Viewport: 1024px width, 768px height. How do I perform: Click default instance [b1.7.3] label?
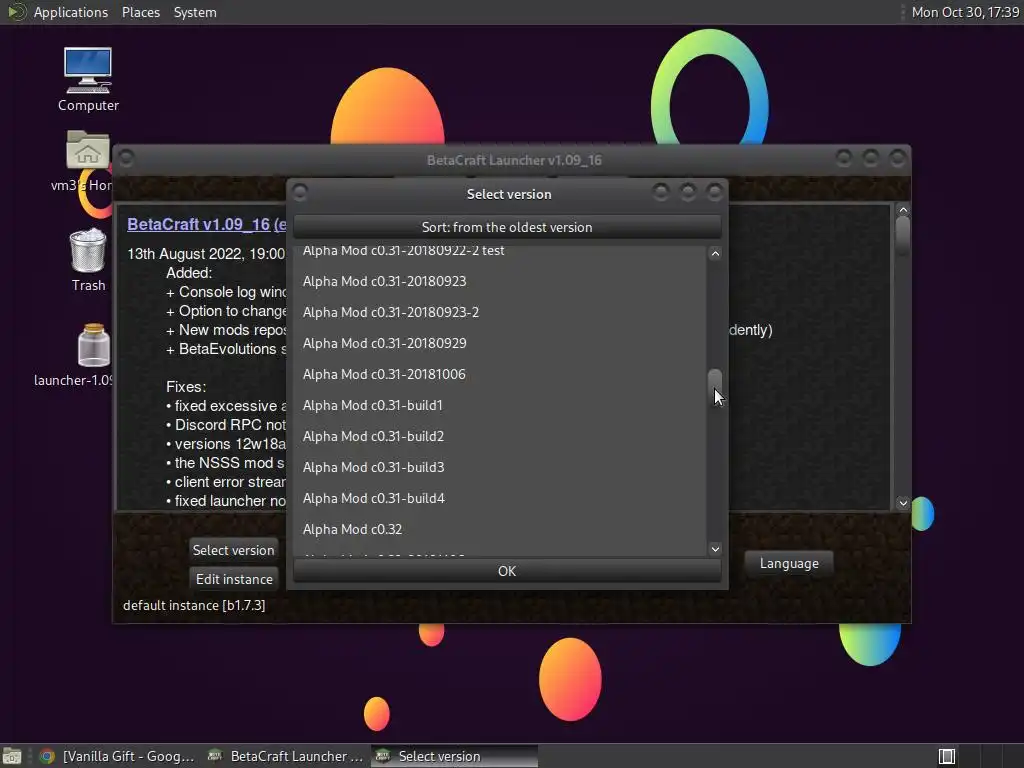click(194, 605)
